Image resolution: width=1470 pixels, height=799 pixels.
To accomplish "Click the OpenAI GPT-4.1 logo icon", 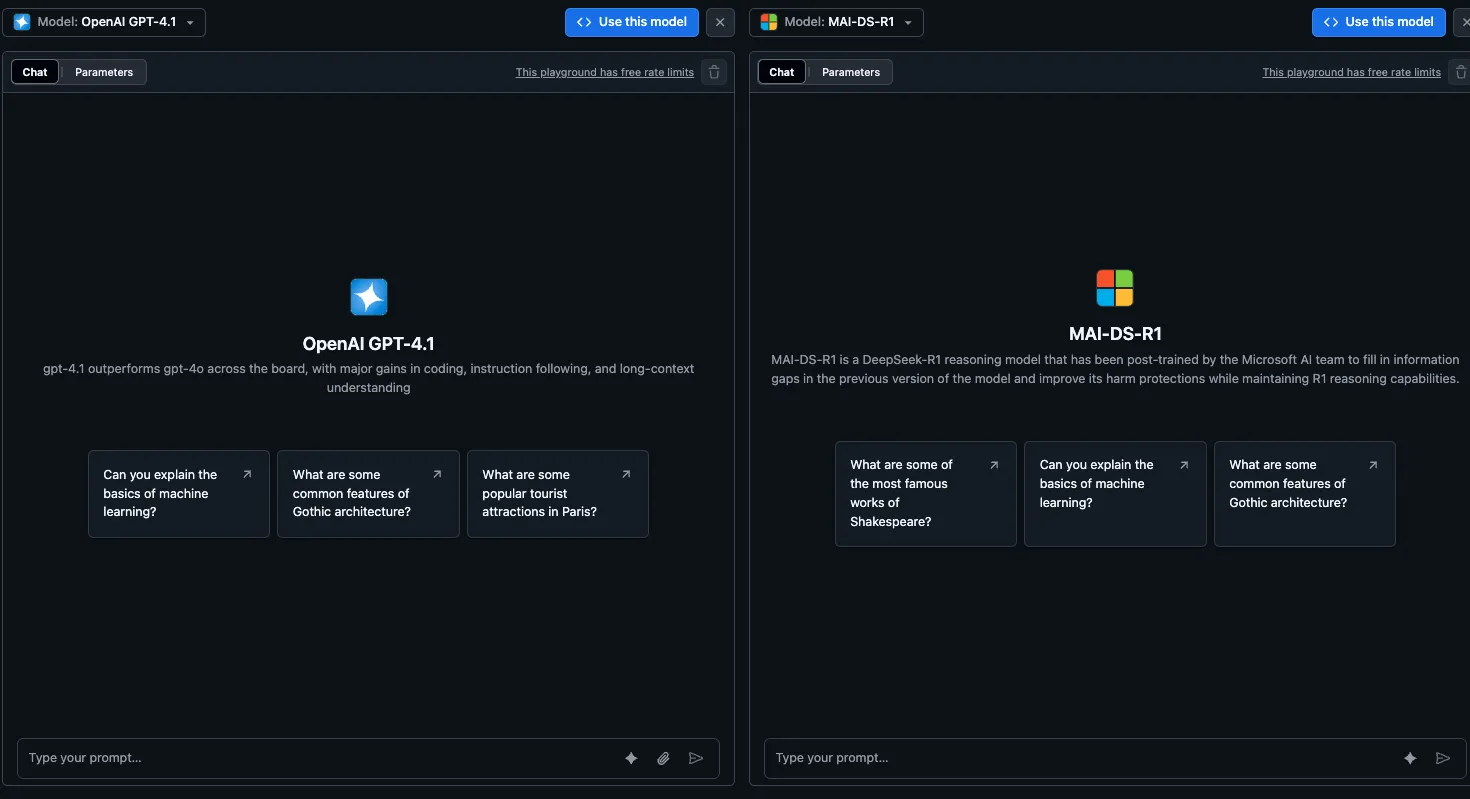I will click(368, 296).
